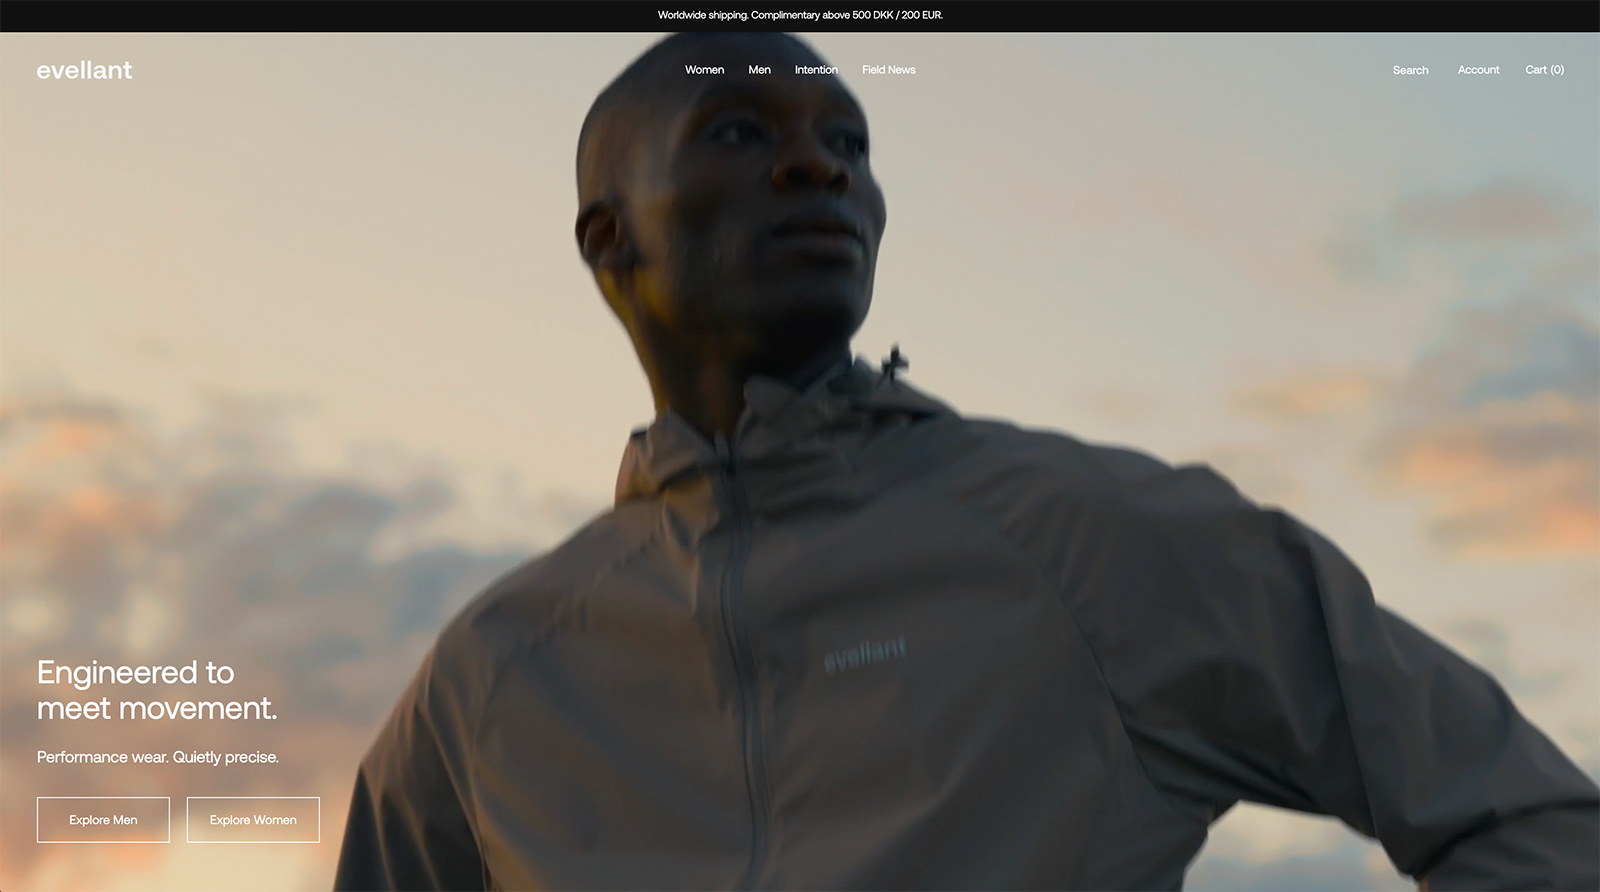The width and height of the screenshot is (1600, 892).
Task: Click the "Engineered to meet movement." headline
Action: coord(157,690)
